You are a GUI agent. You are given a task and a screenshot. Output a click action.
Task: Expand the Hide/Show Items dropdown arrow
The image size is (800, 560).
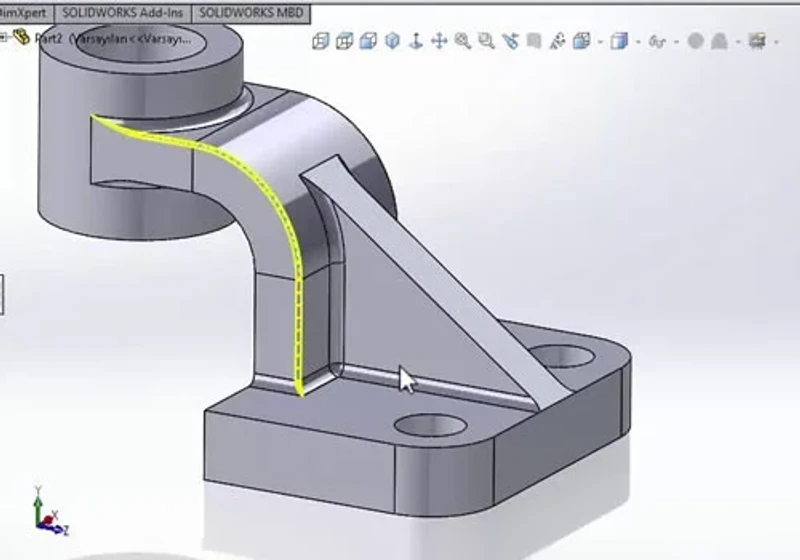[x=677, y=41]
